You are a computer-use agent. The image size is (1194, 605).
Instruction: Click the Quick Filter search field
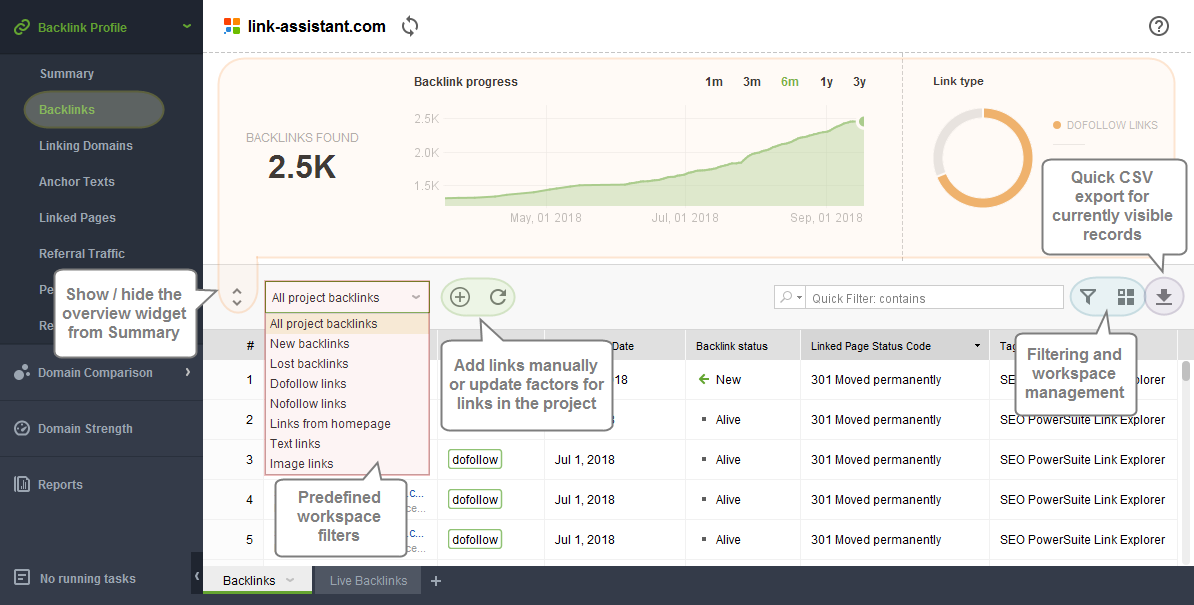tap(936, 298)
